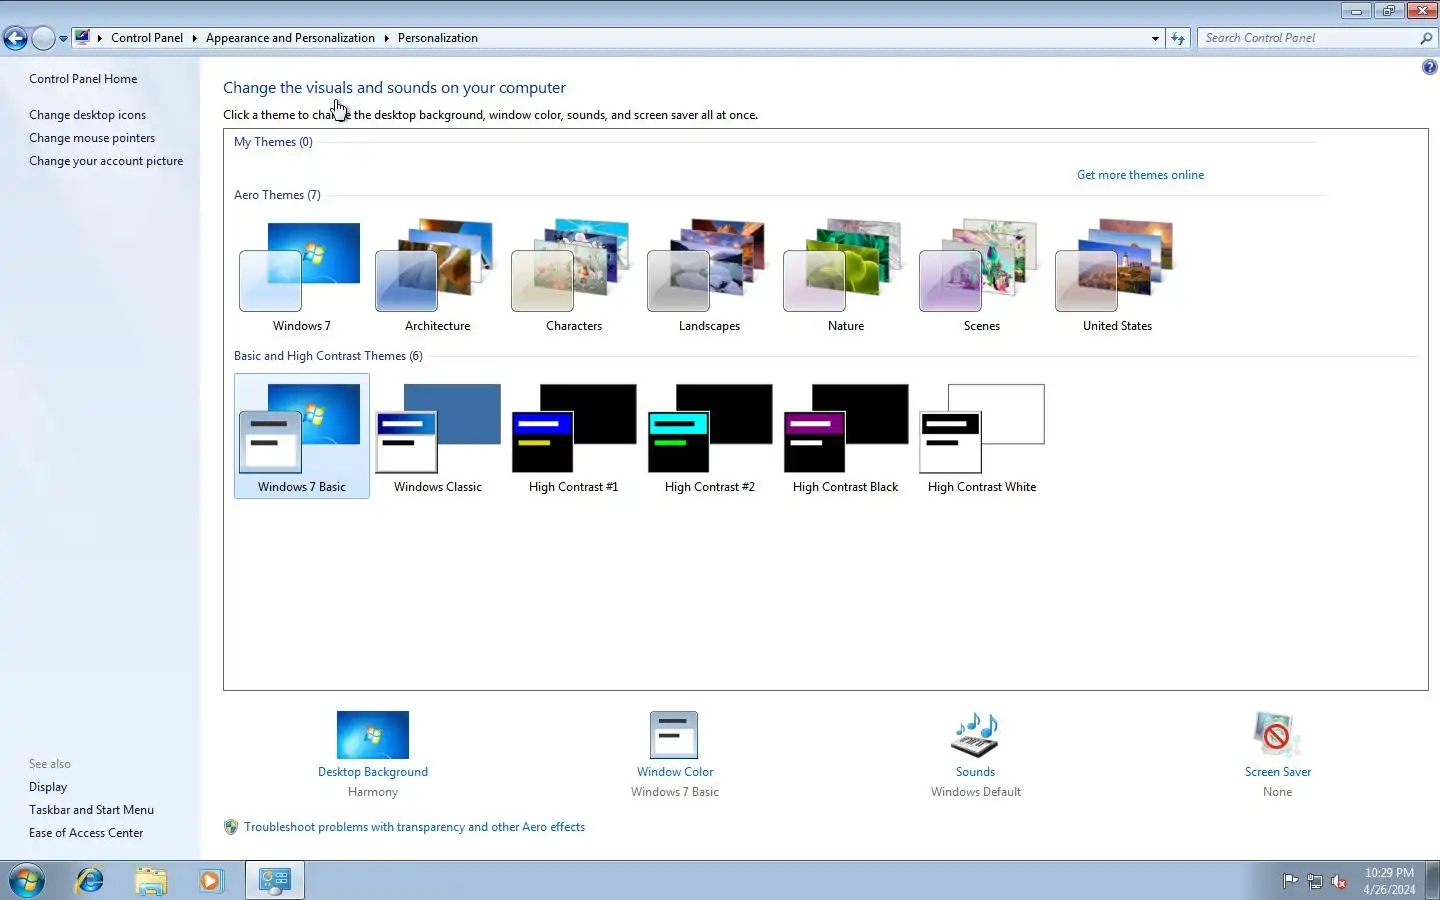Expand arrow before Control Panel breadcrumb
1440x900 pixels.
(99, 38)
